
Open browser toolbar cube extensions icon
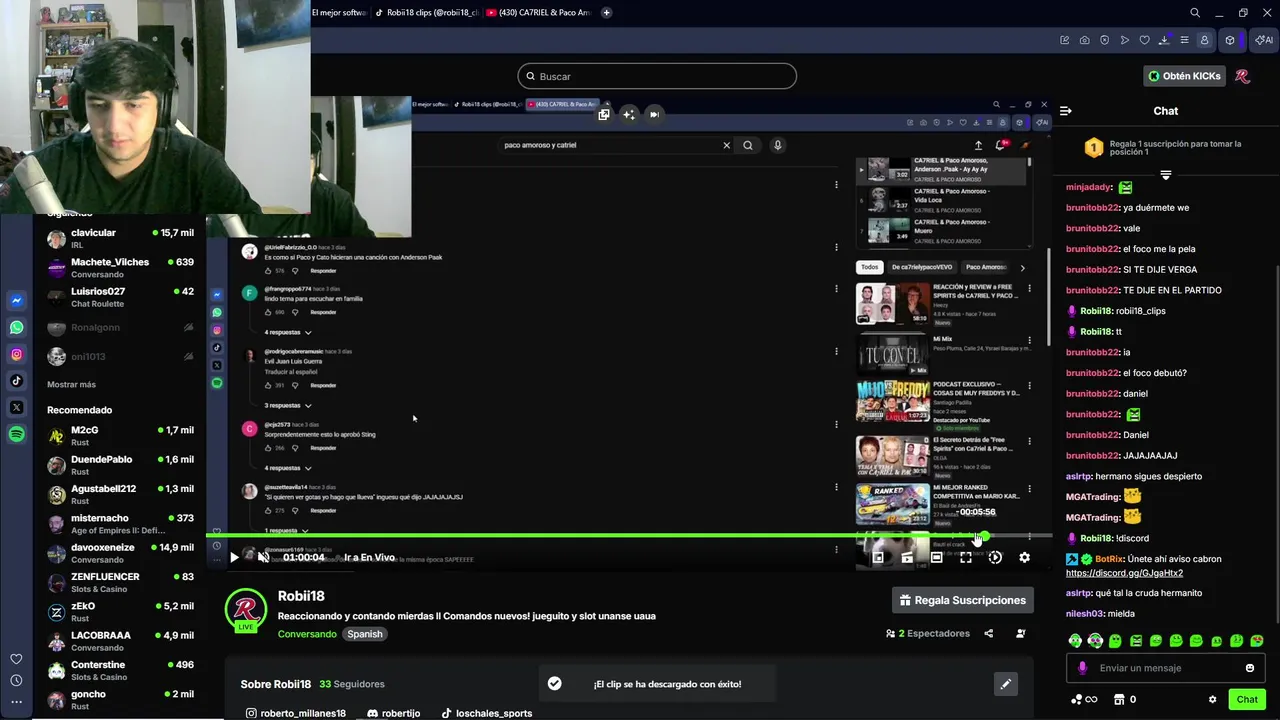[x=1230, y=40]
